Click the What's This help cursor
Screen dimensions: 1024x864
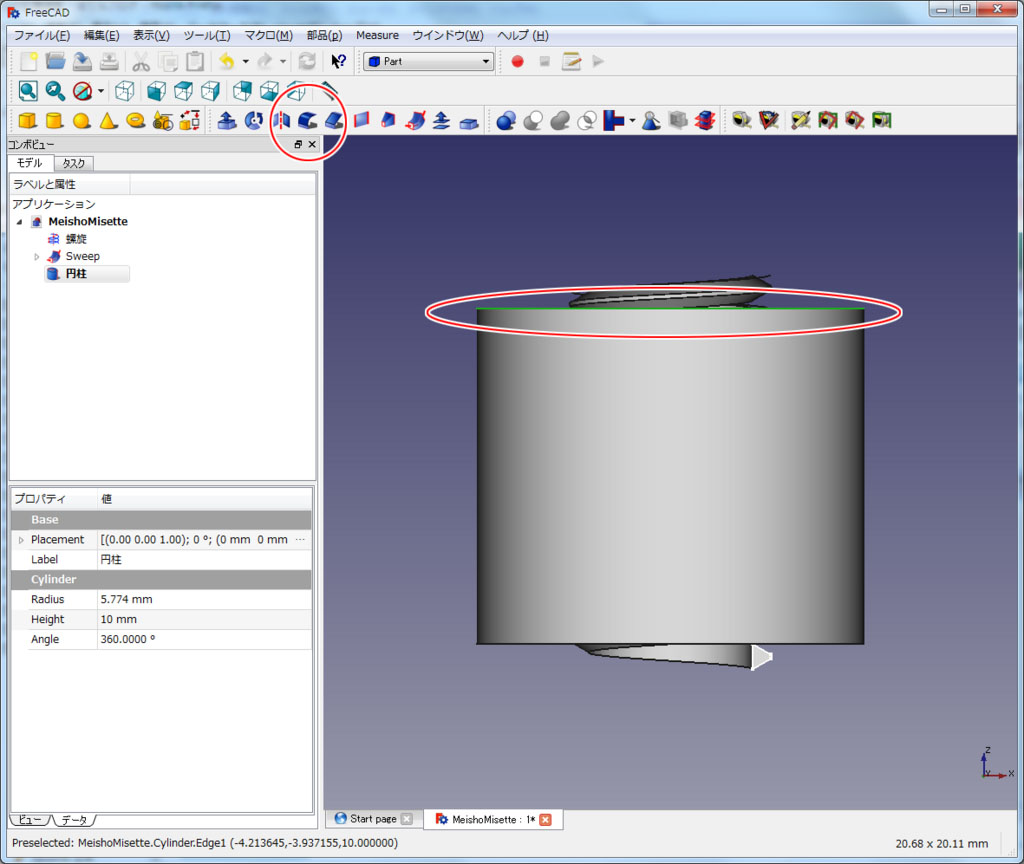[x=338, y=61]
